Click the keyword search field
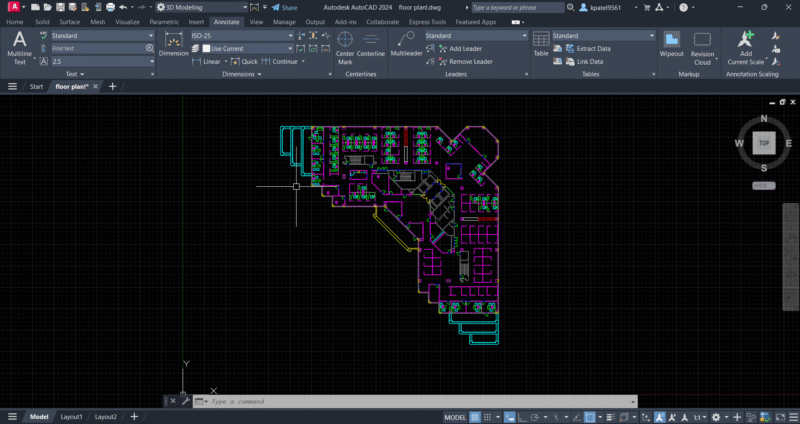 coord(517,8)
